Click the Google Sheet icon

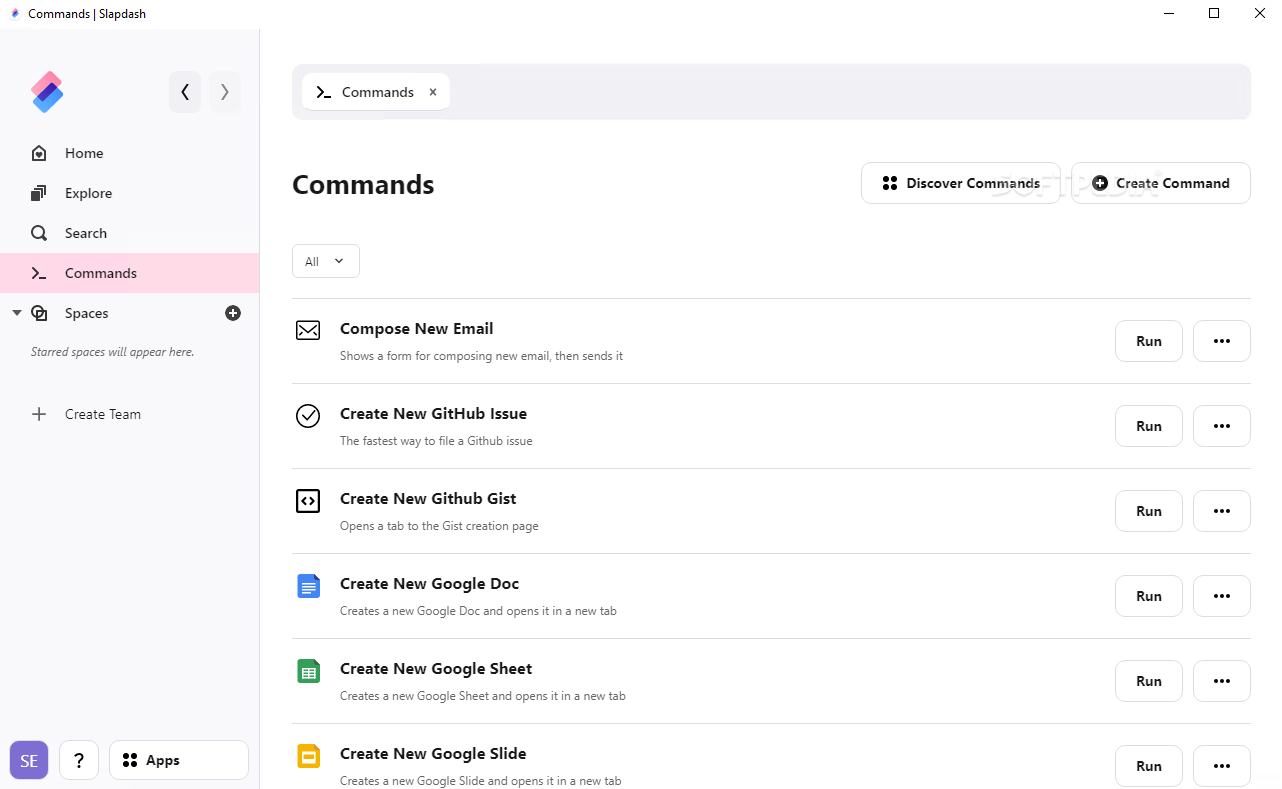click(308, 671)
